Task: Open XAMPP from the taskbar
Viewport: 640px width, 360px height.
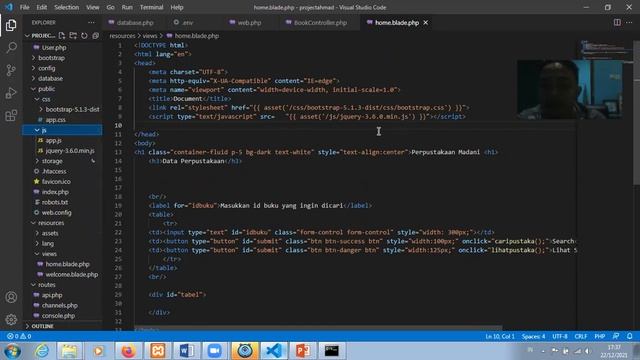Action: pos(158,351)
